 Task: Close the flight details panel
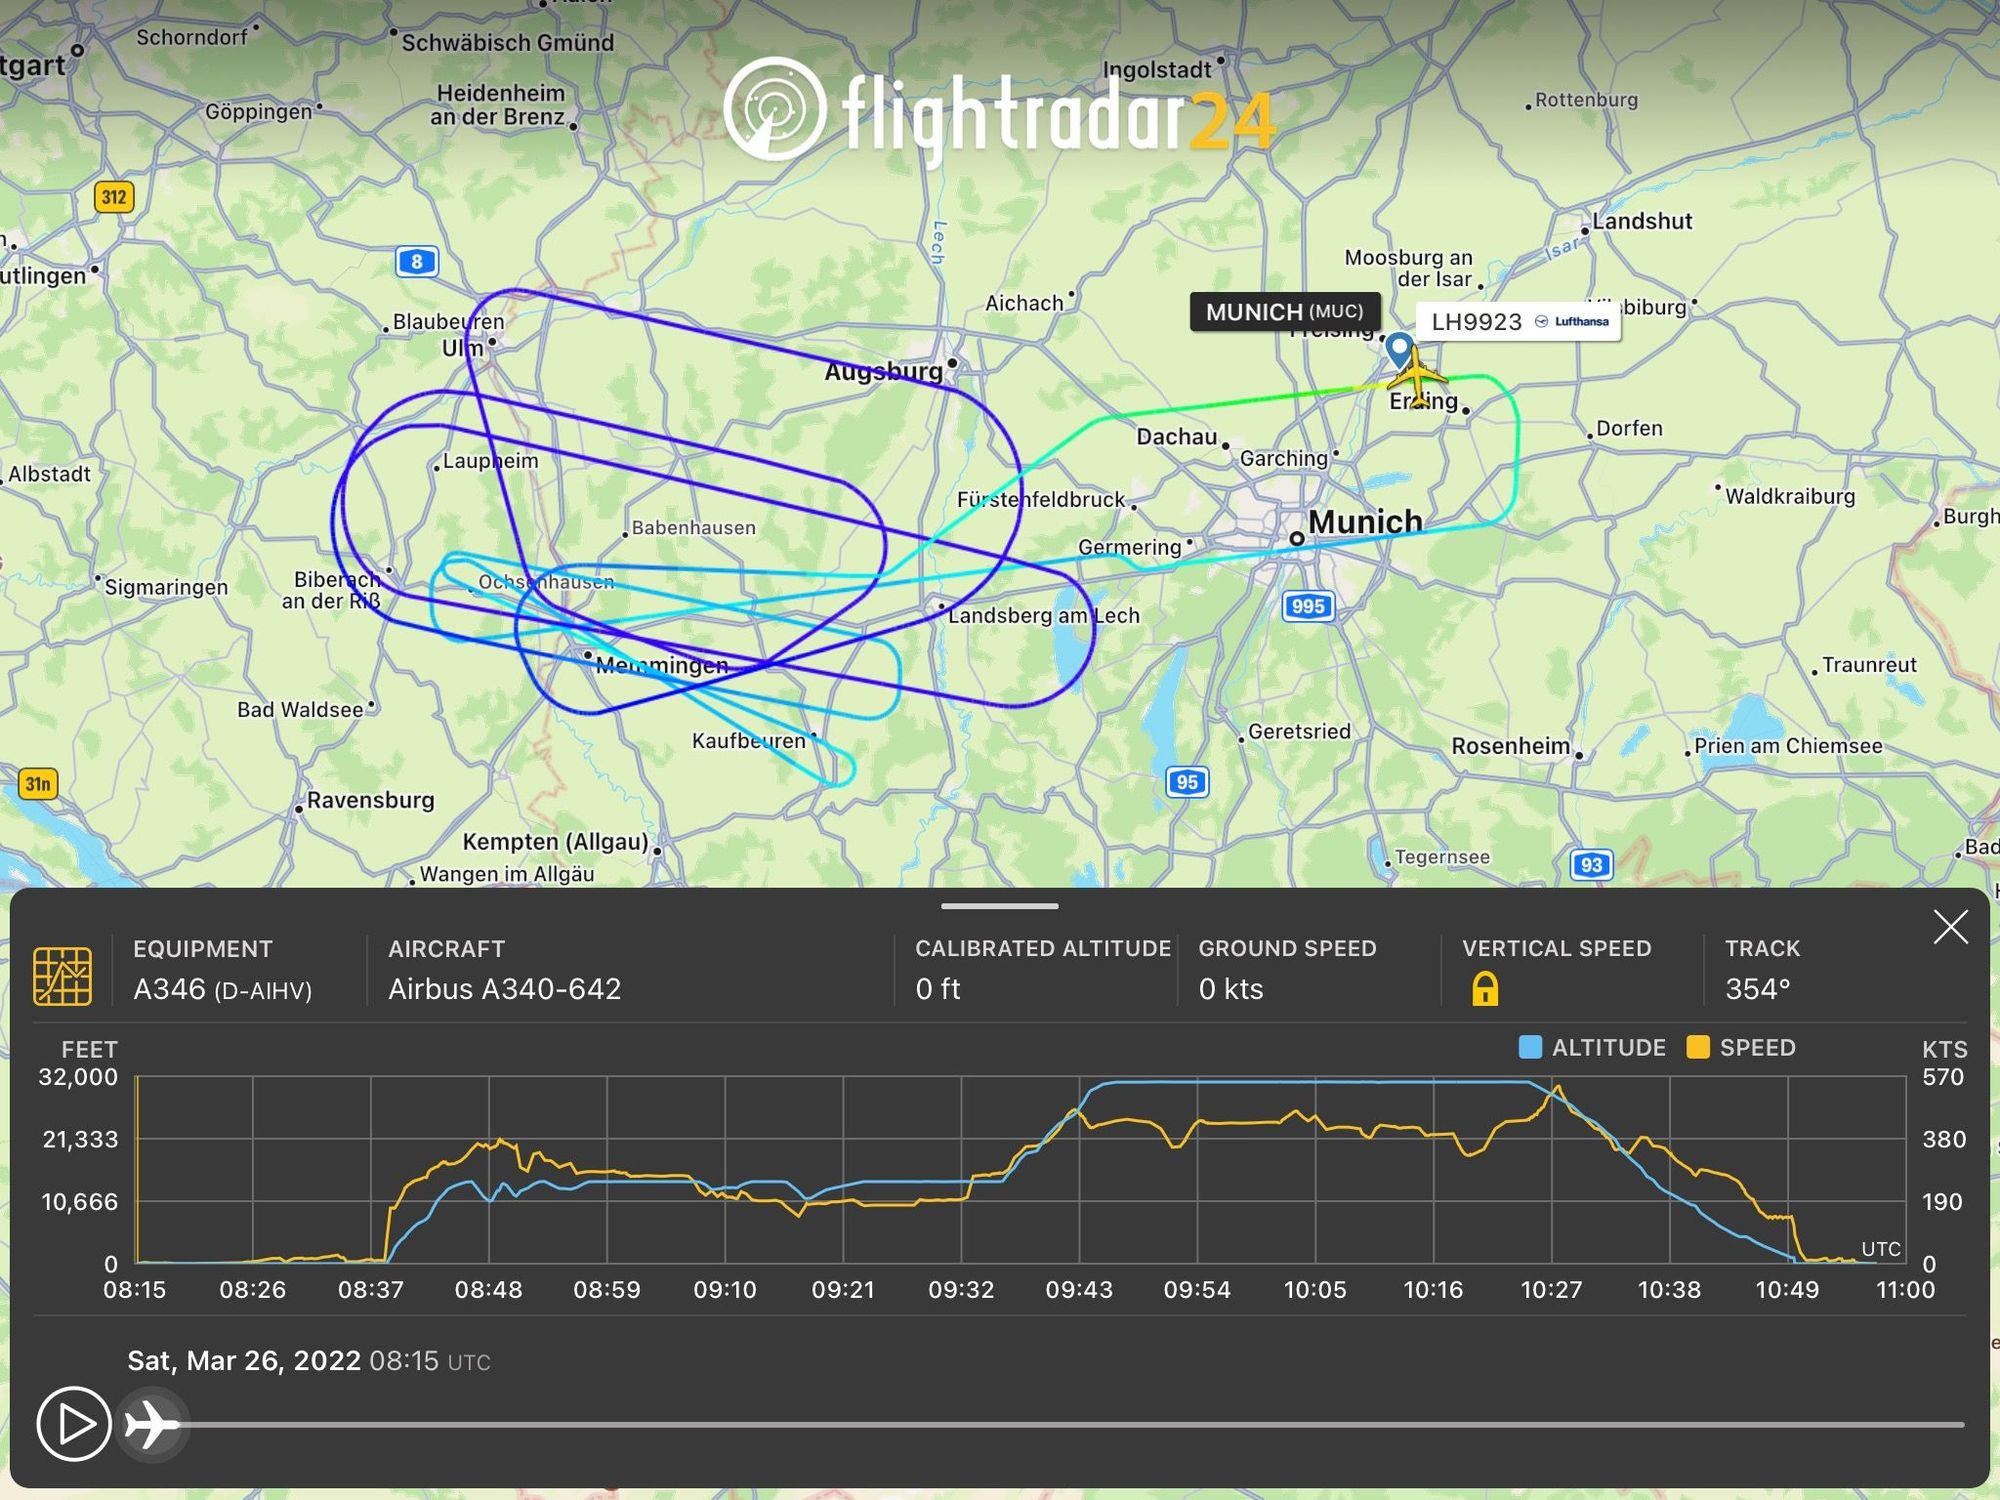(1950, 927)
